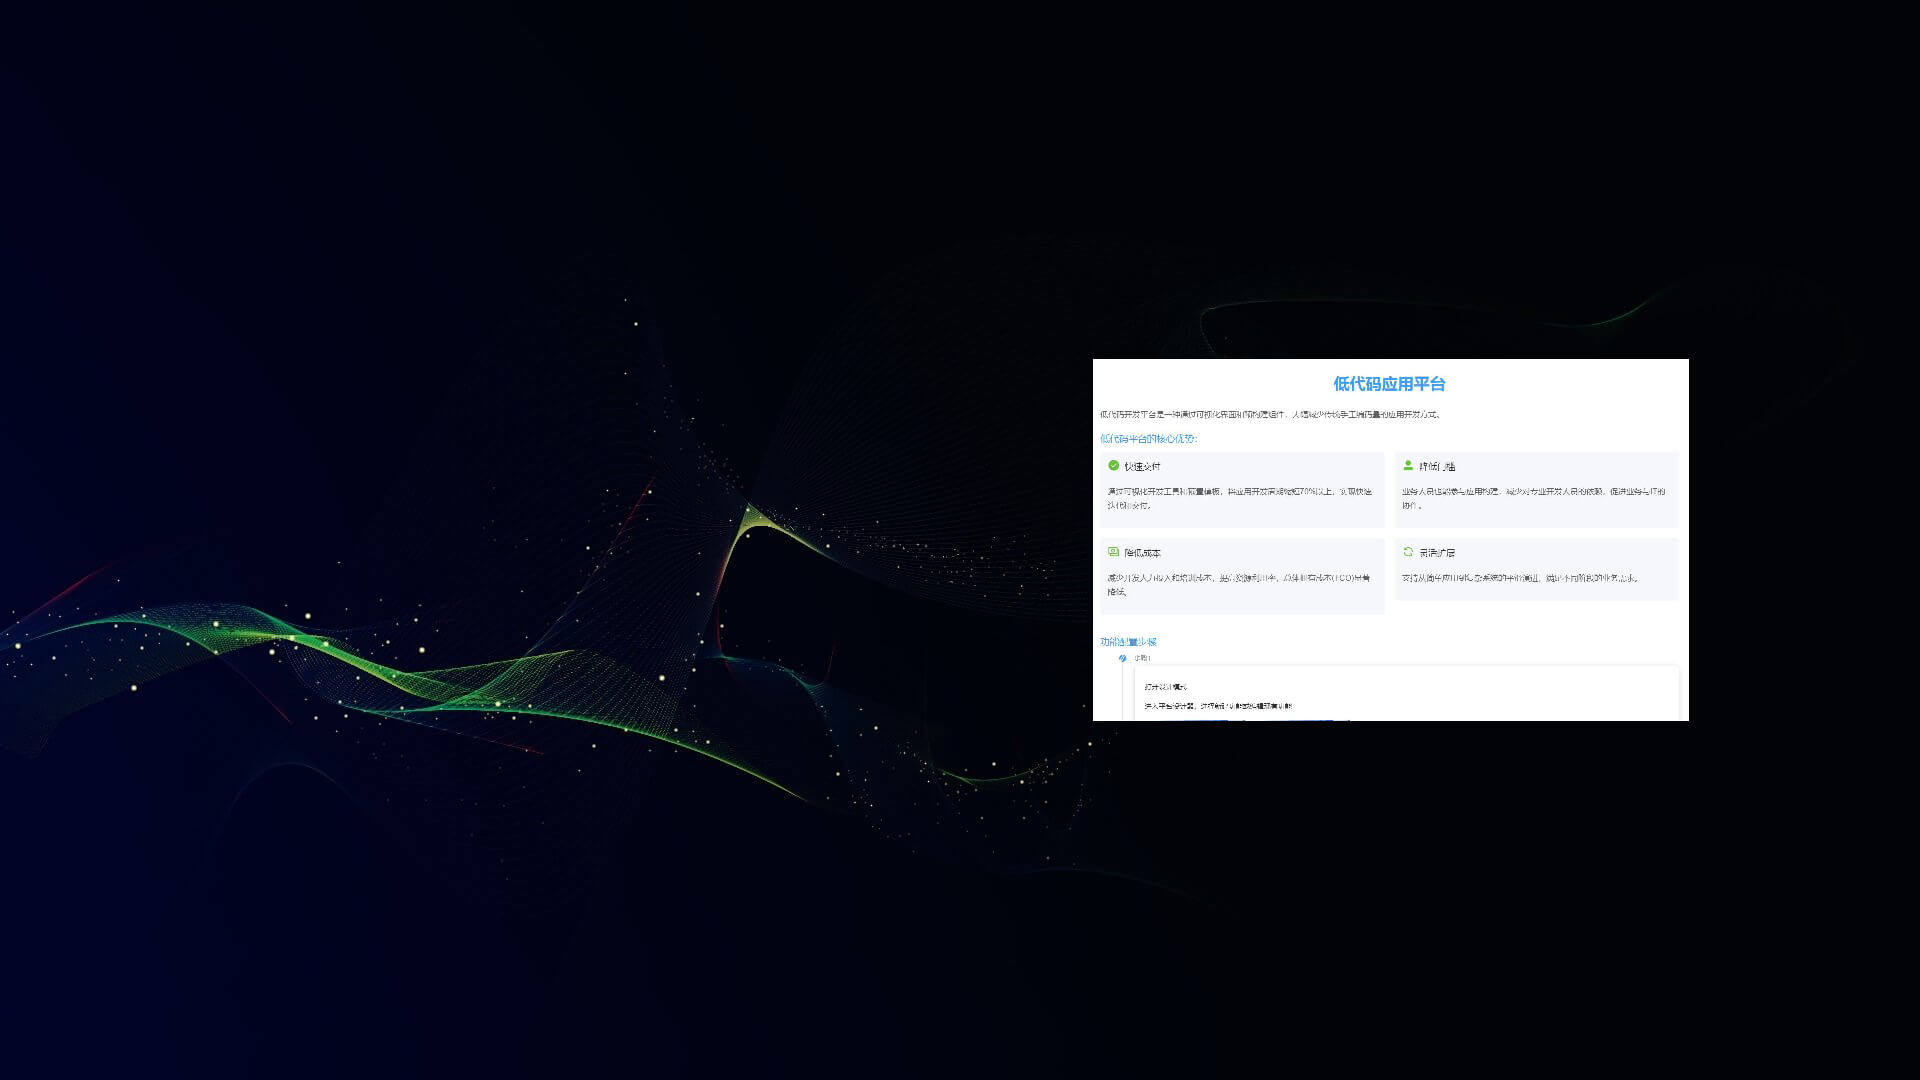Click the green card icon next to 降低成本
Screen dimensions: 1920x1080
[x=1113, y=551]
